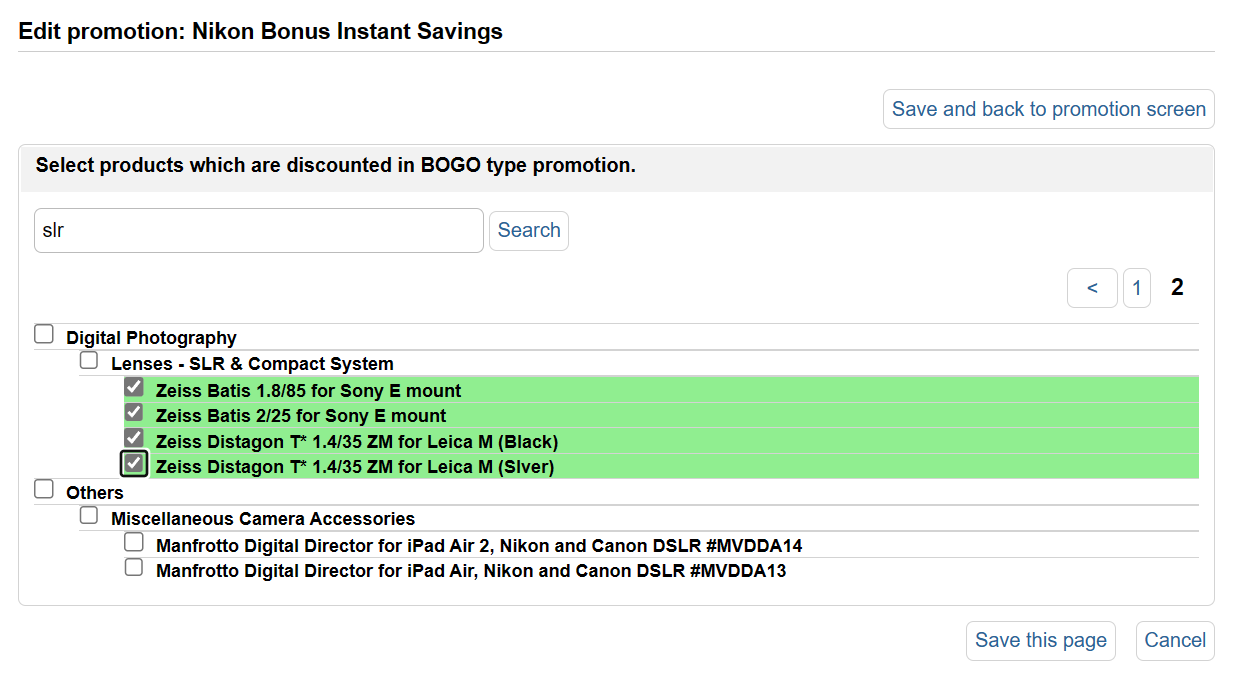Toggle the Digital Photography checkbox
This screenshot has height=697, width=1236.
coord(44,335)
